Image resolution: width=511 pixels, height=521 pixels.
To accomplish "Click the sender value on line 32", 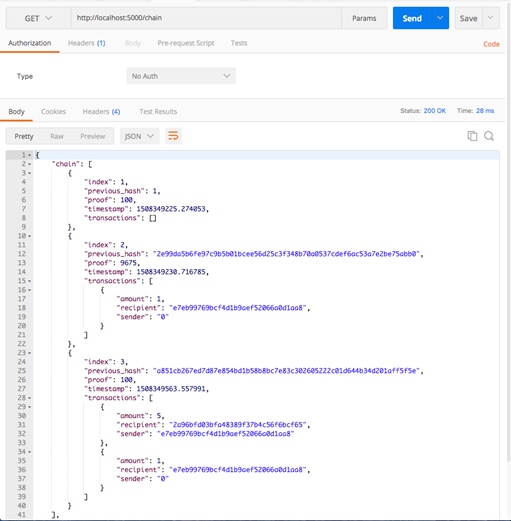I will [x=226, y=434].
